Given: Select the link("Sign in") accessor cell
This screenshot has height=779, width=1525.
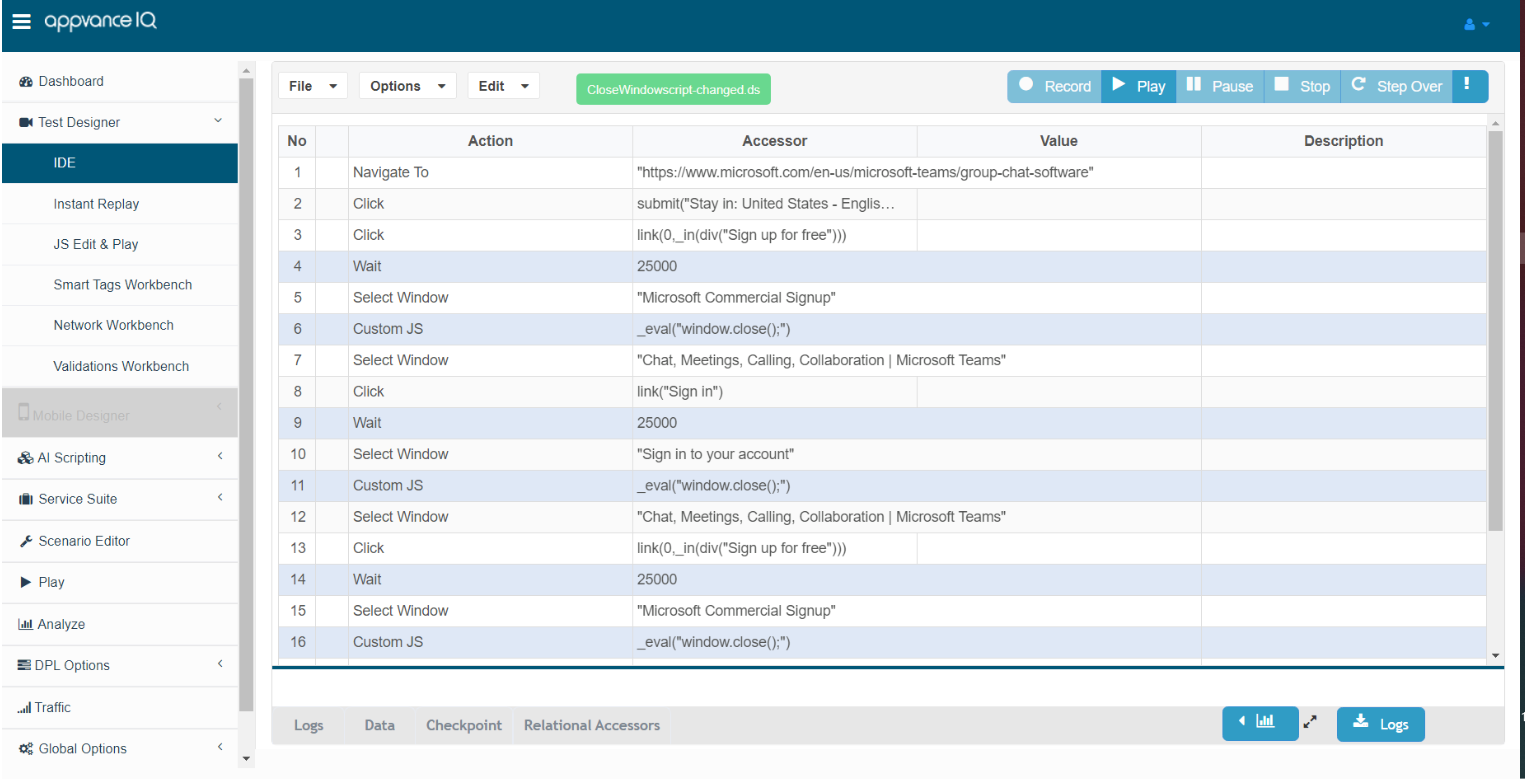Looking at the screenshot, I should tap(775, 392).
